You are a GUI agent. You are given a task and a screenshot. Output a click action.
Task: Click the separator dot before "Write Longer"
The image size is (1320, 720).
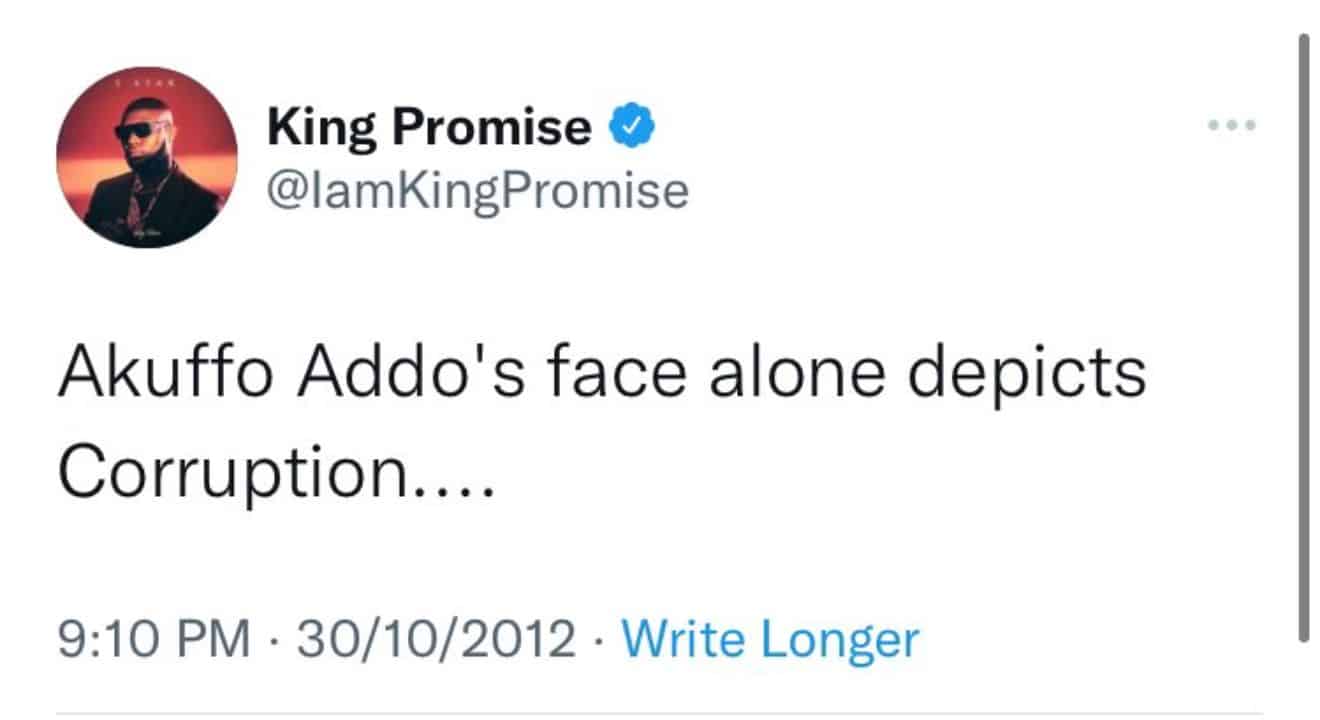(x=599, y=640)
